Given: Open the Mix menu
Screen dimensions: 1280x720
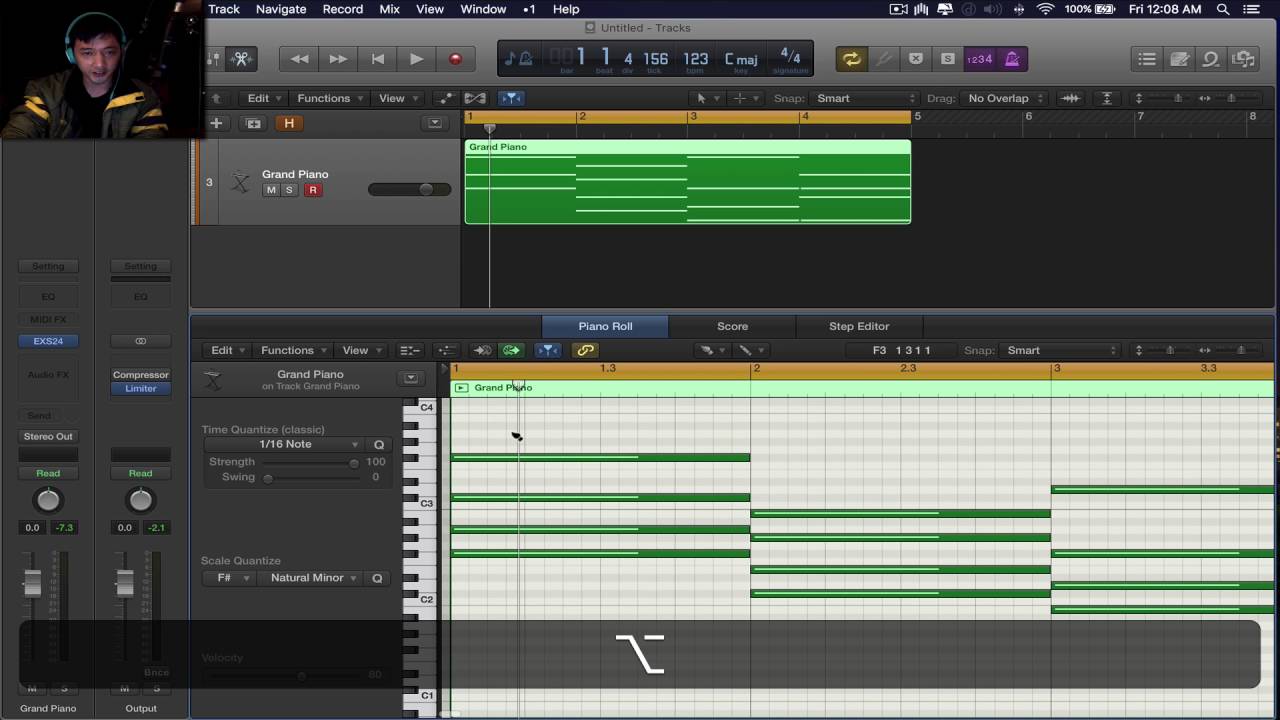Looking at the screenshot, I should [x=389, y=9].
